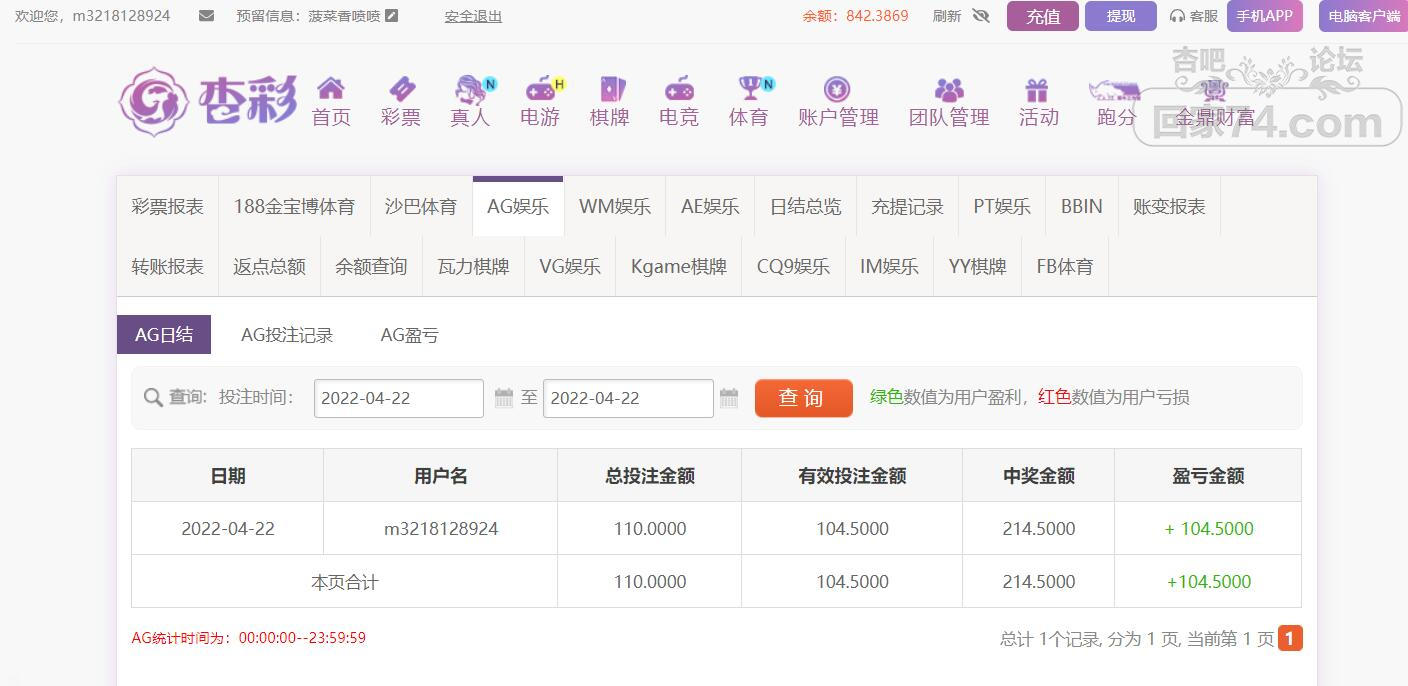
Task: Open 日结总览 tab
Action: tap(806, 207)
